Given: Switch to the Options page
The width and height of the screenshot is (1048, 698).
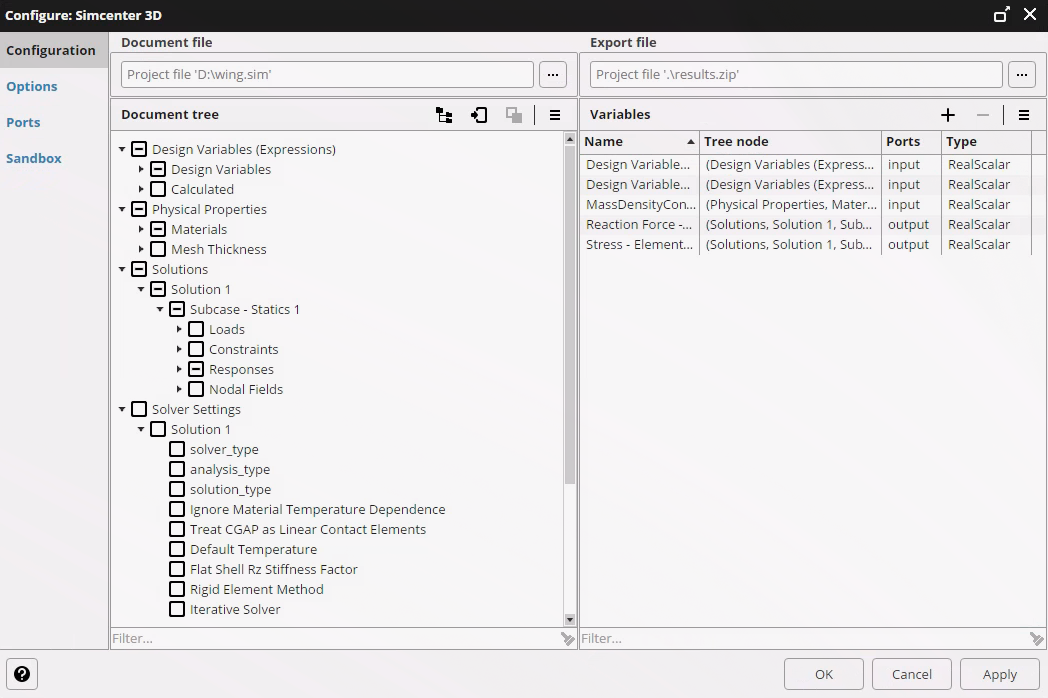Looking at the screenshot, I should pos(32,86).
